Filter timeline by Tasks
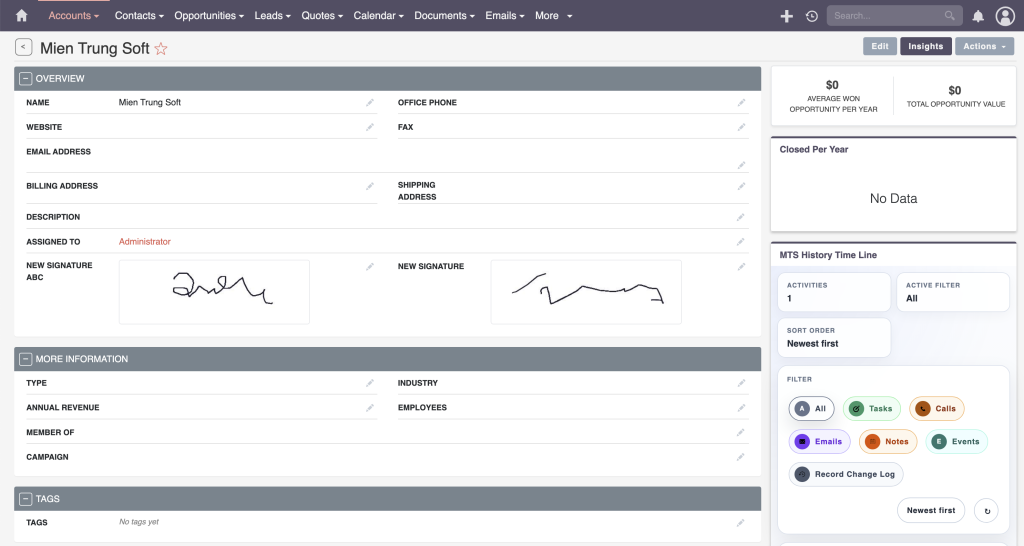This screenshot has width=1024, height=546. click(872, 409)
